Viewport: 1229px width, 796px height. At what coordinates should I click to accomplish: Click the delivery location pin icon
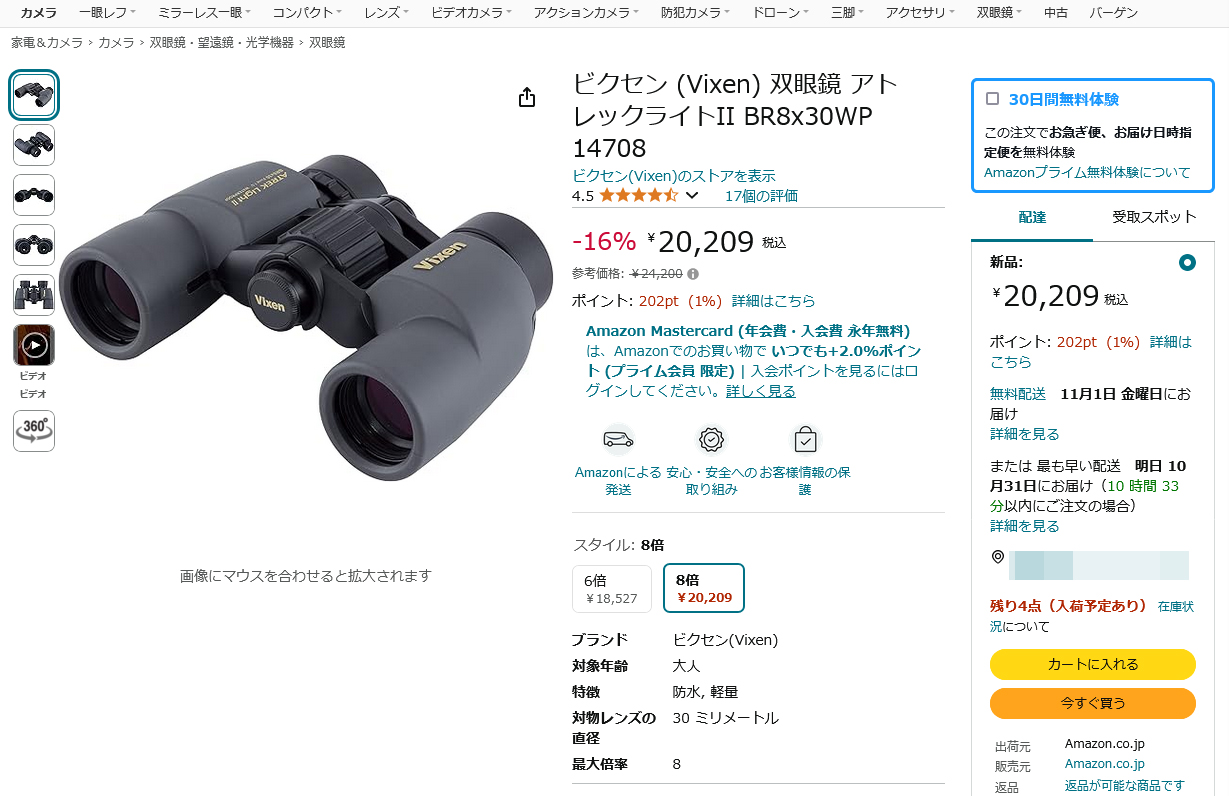tap(997, 557)
